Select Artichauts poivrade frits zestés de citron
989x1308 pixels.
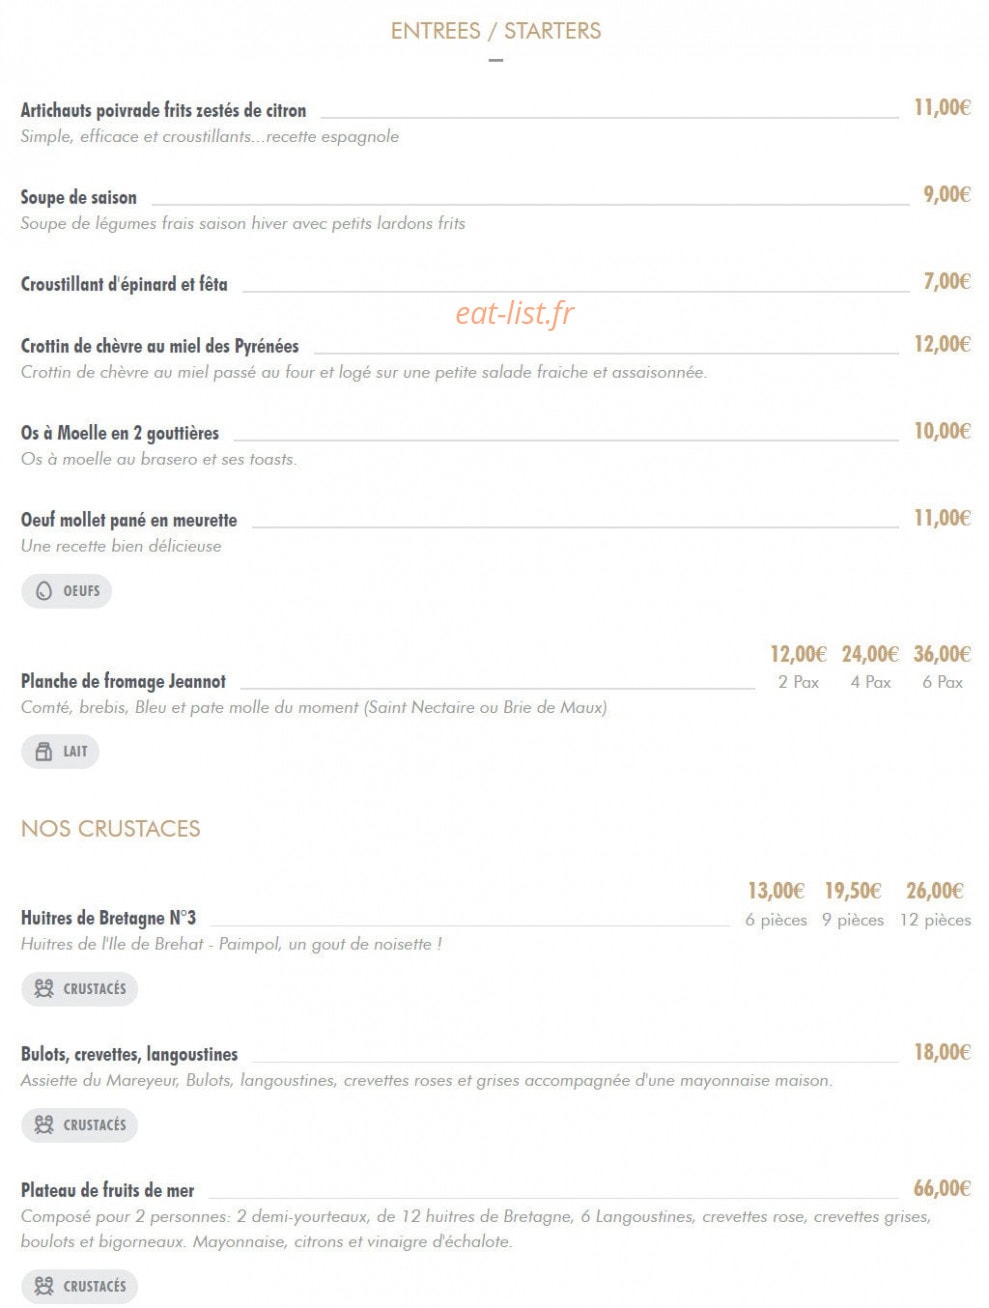[x=164, y=110]
